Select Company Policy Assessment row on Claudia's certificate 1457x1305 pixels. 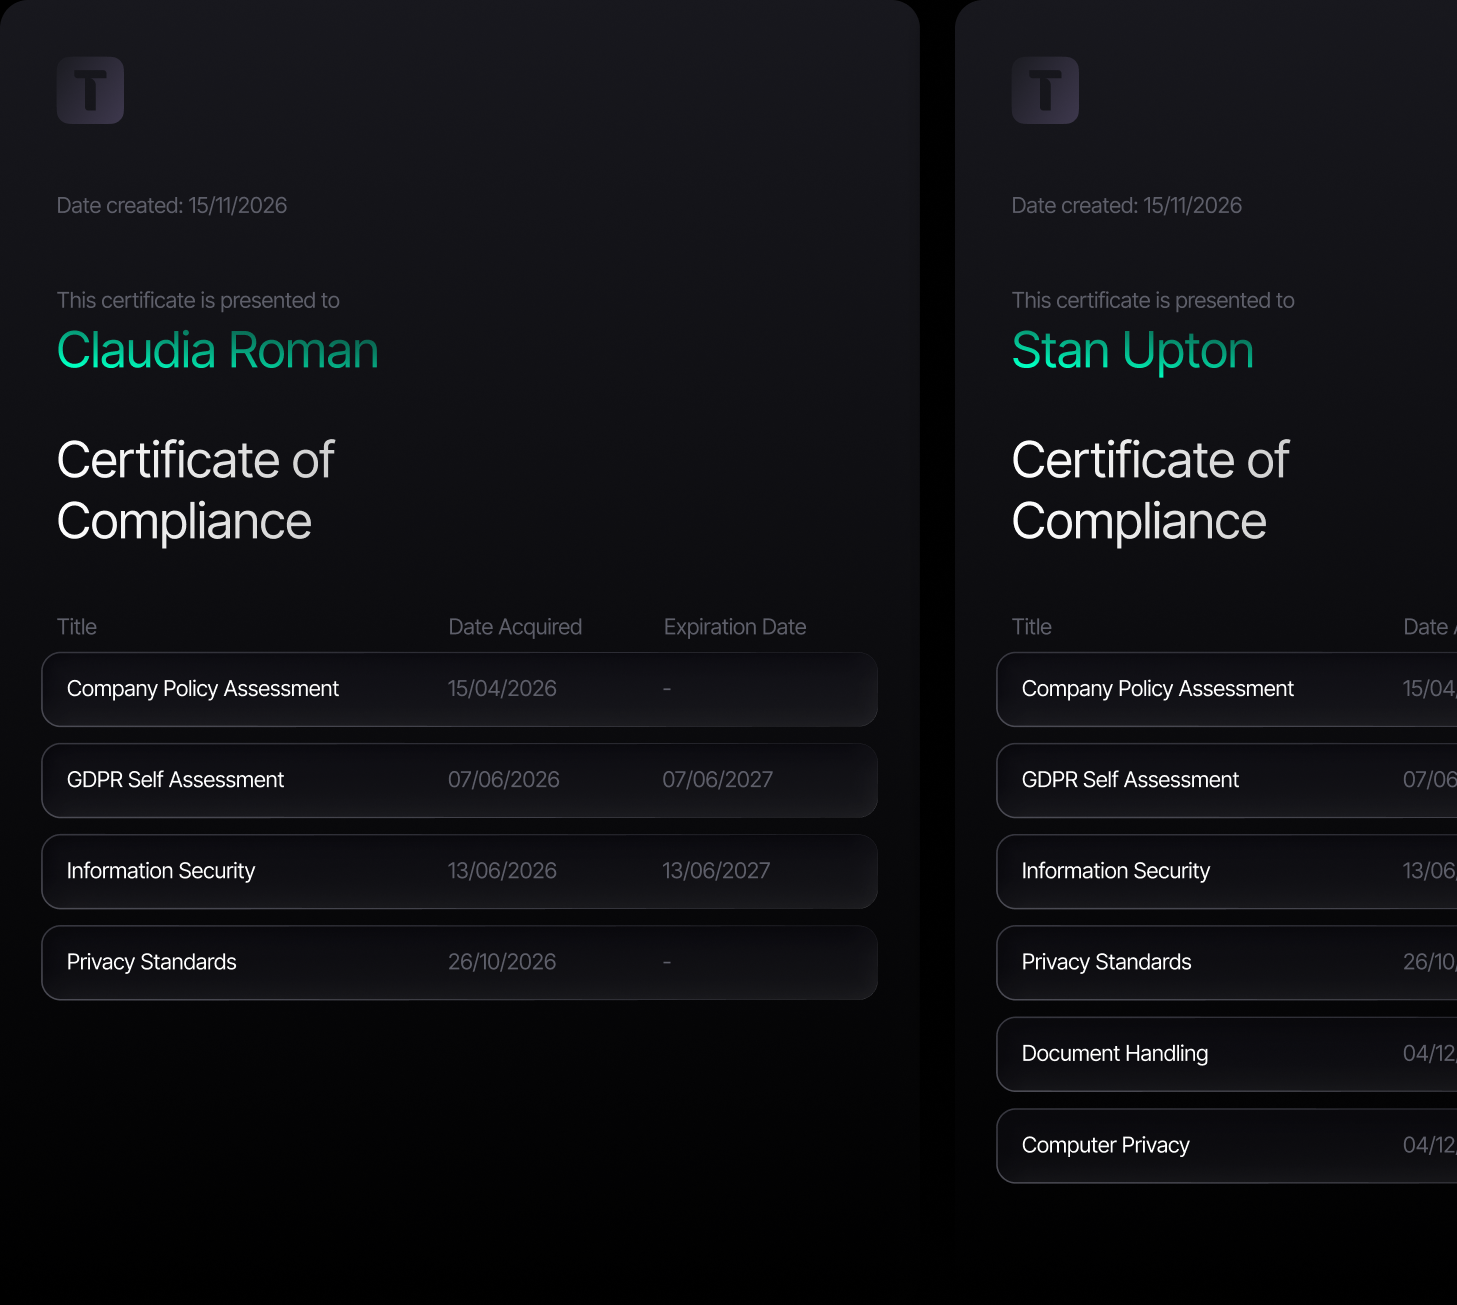[x=459, y=690]
